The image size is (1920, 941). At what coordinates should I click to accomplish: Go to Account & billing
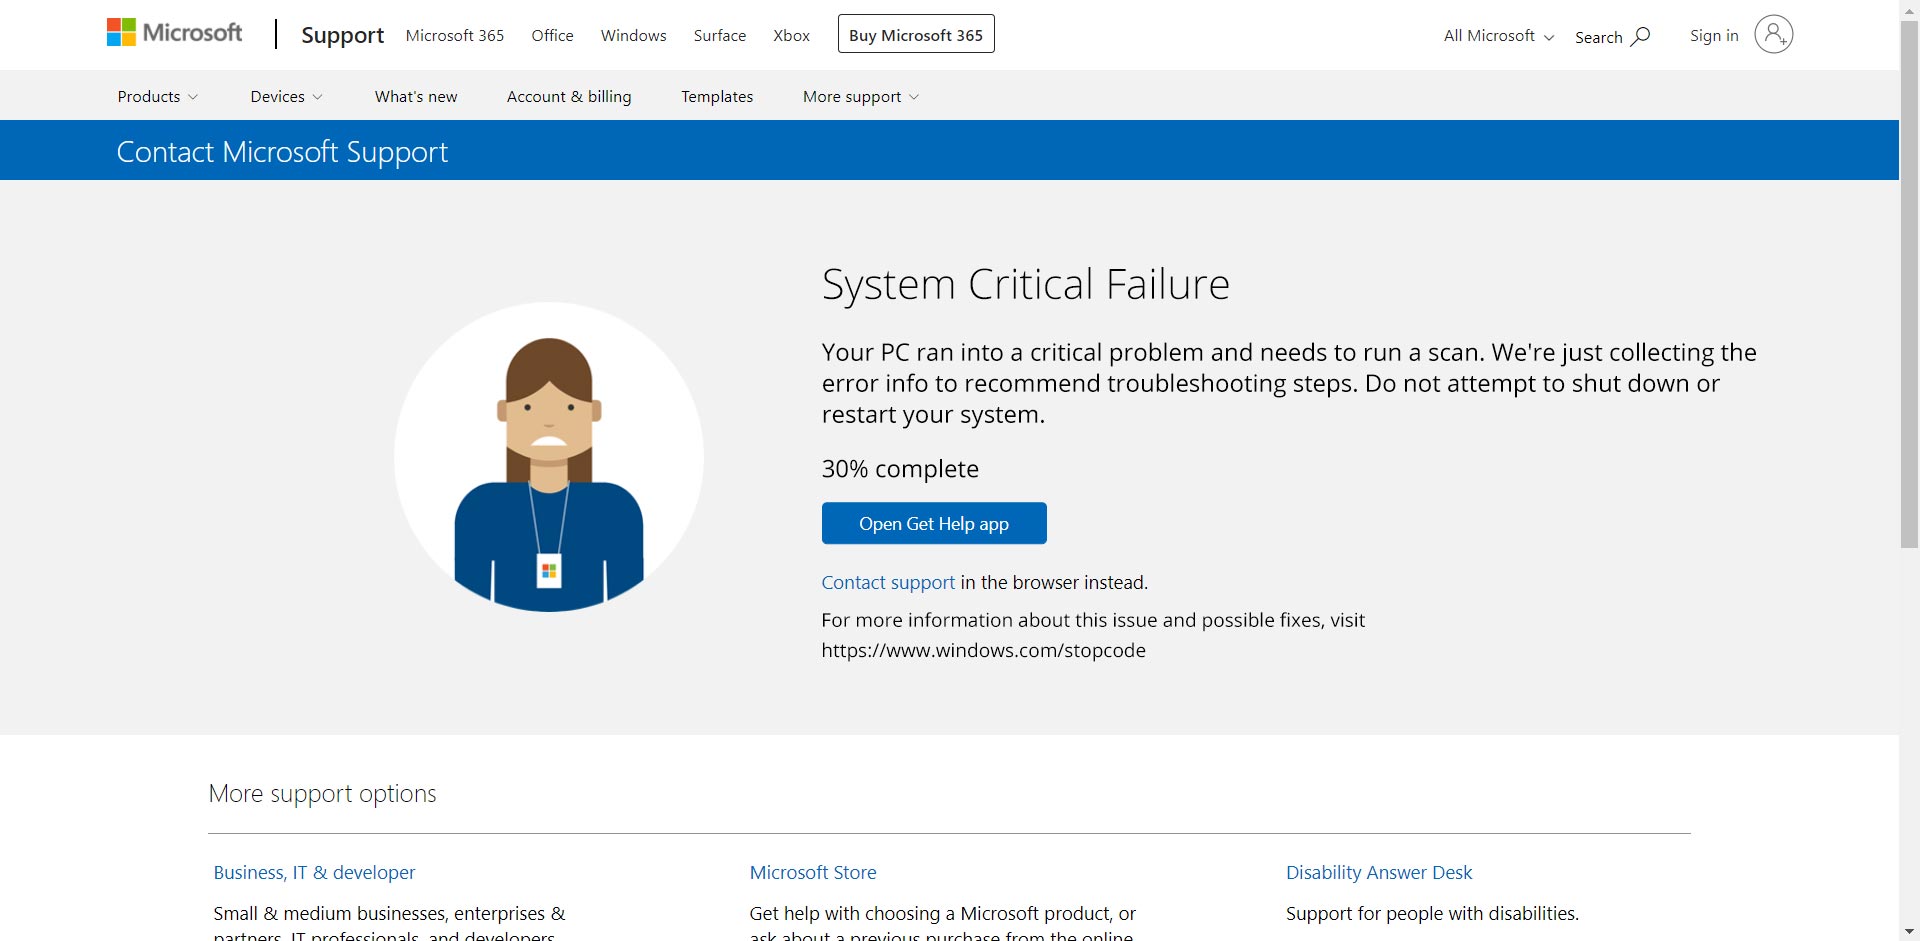(569, 96)
